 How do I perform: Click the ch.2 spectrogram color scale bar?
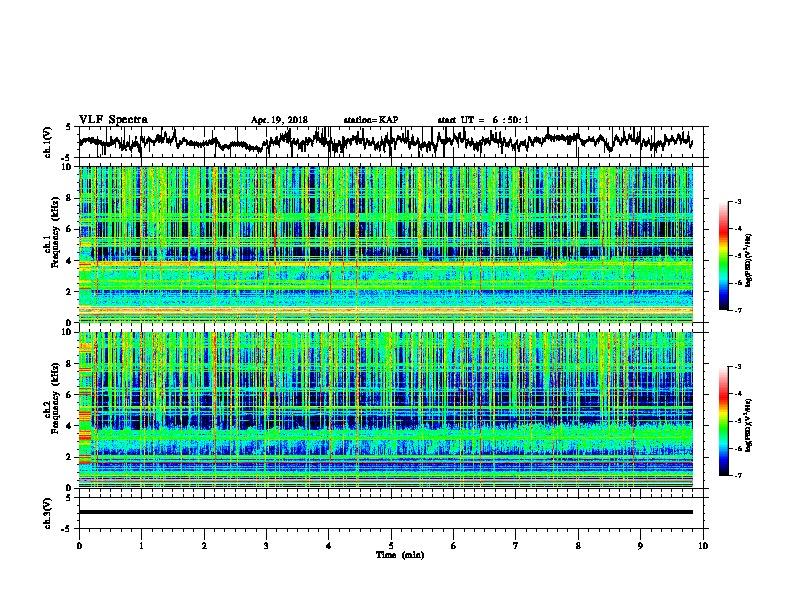[723, 421]
